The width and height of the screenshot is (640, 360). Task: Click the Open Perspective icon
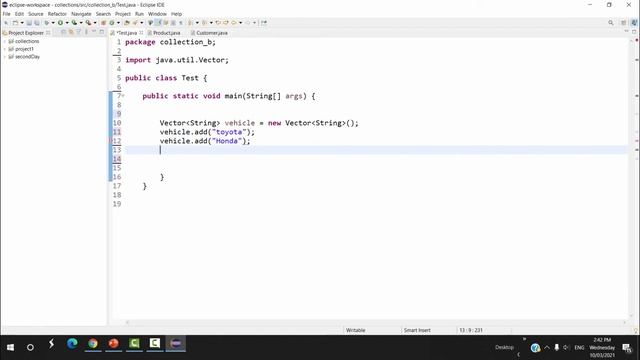pos(624,23)
